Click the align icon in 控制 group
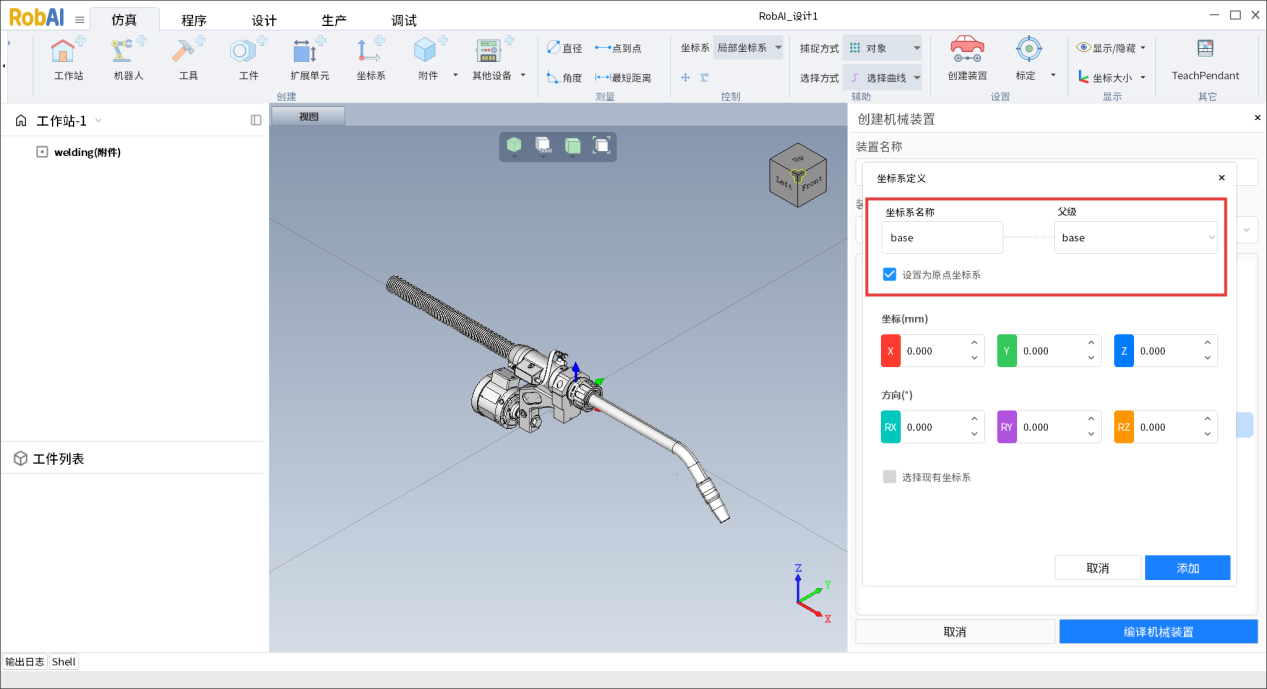Screen dimensions: 1267x689 (x=705, y=78)
